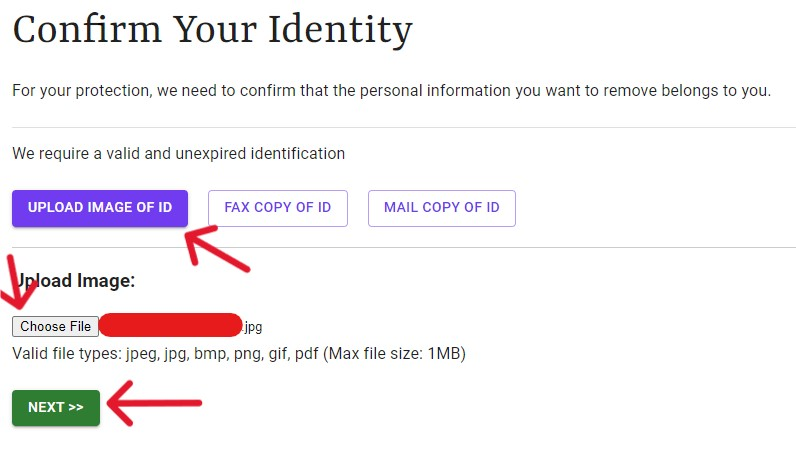796x451 pixels.
Task: Click the word Confirm in the heading
Action: [x=89, y=30]
